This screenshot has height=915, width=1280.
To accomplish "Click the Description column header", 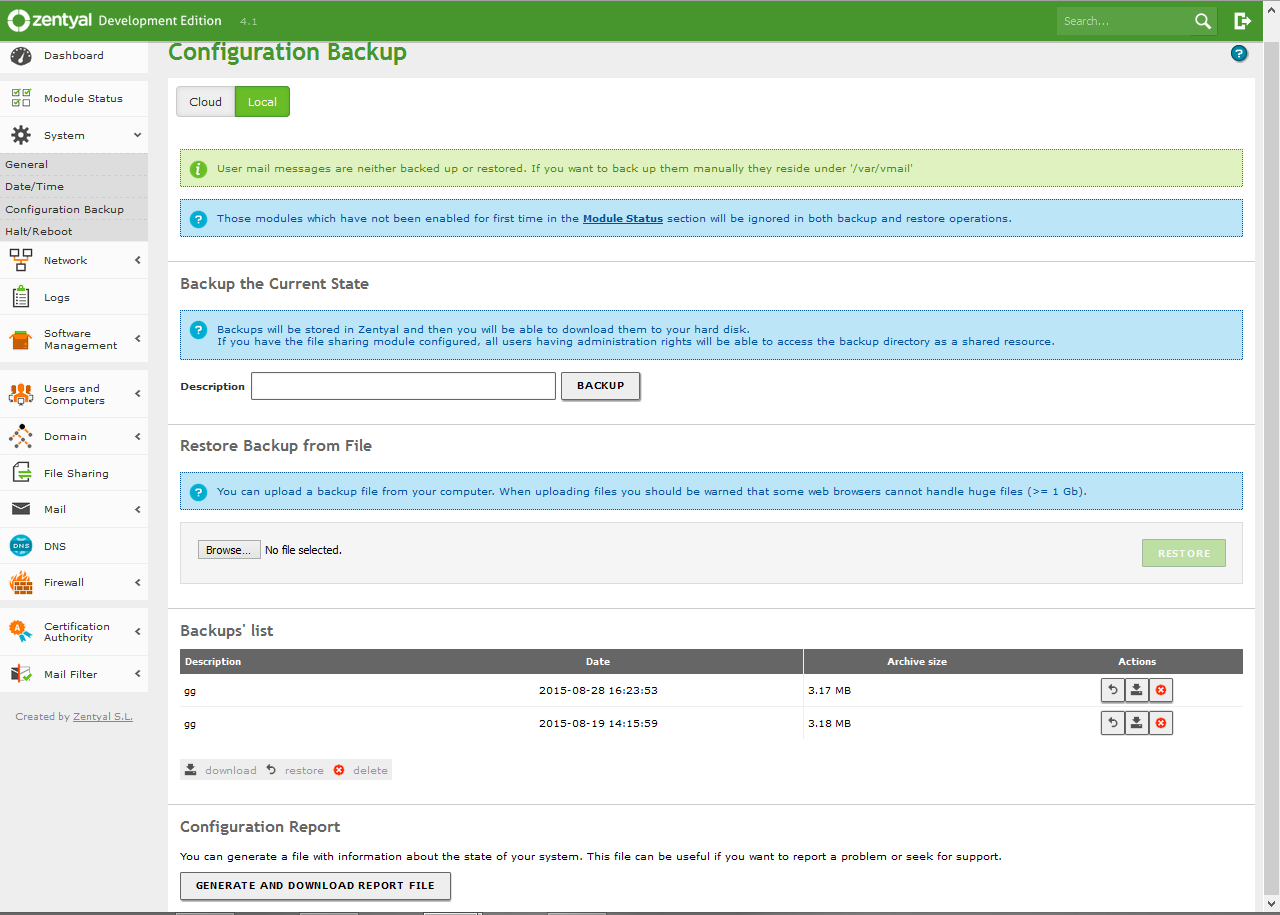I will pos(213,662).
